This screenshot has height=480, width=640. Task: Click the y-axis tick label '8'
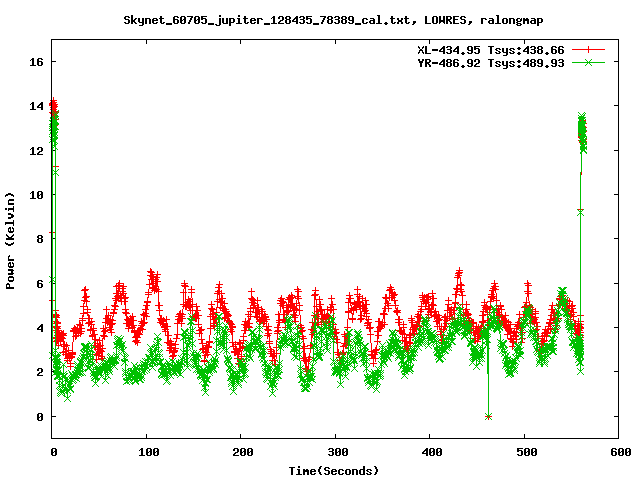pos(40,239)
